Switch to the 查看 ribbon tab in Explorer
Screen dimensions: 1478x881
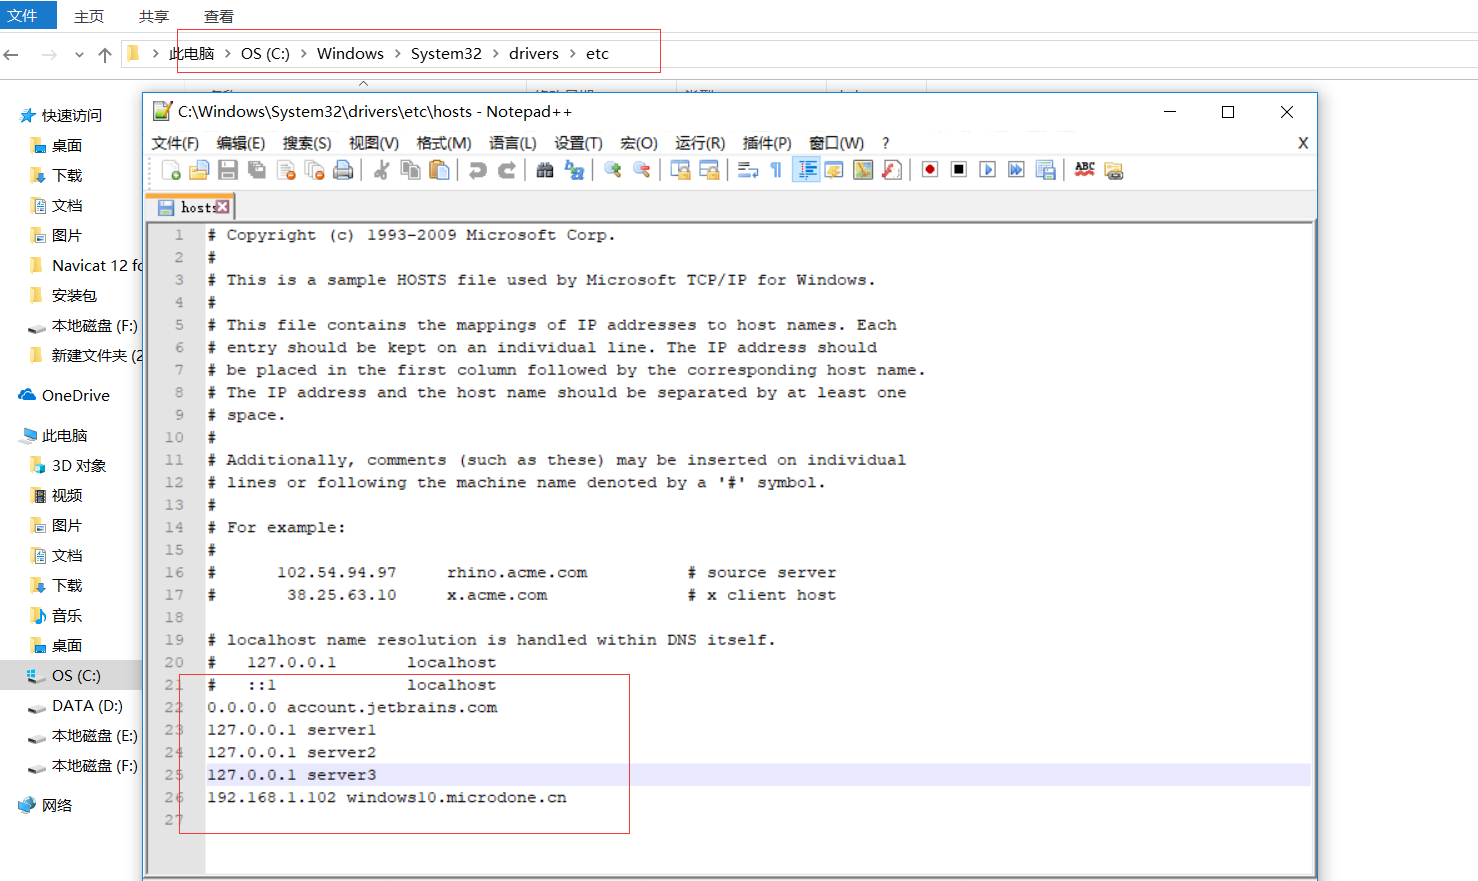point(219,16)
